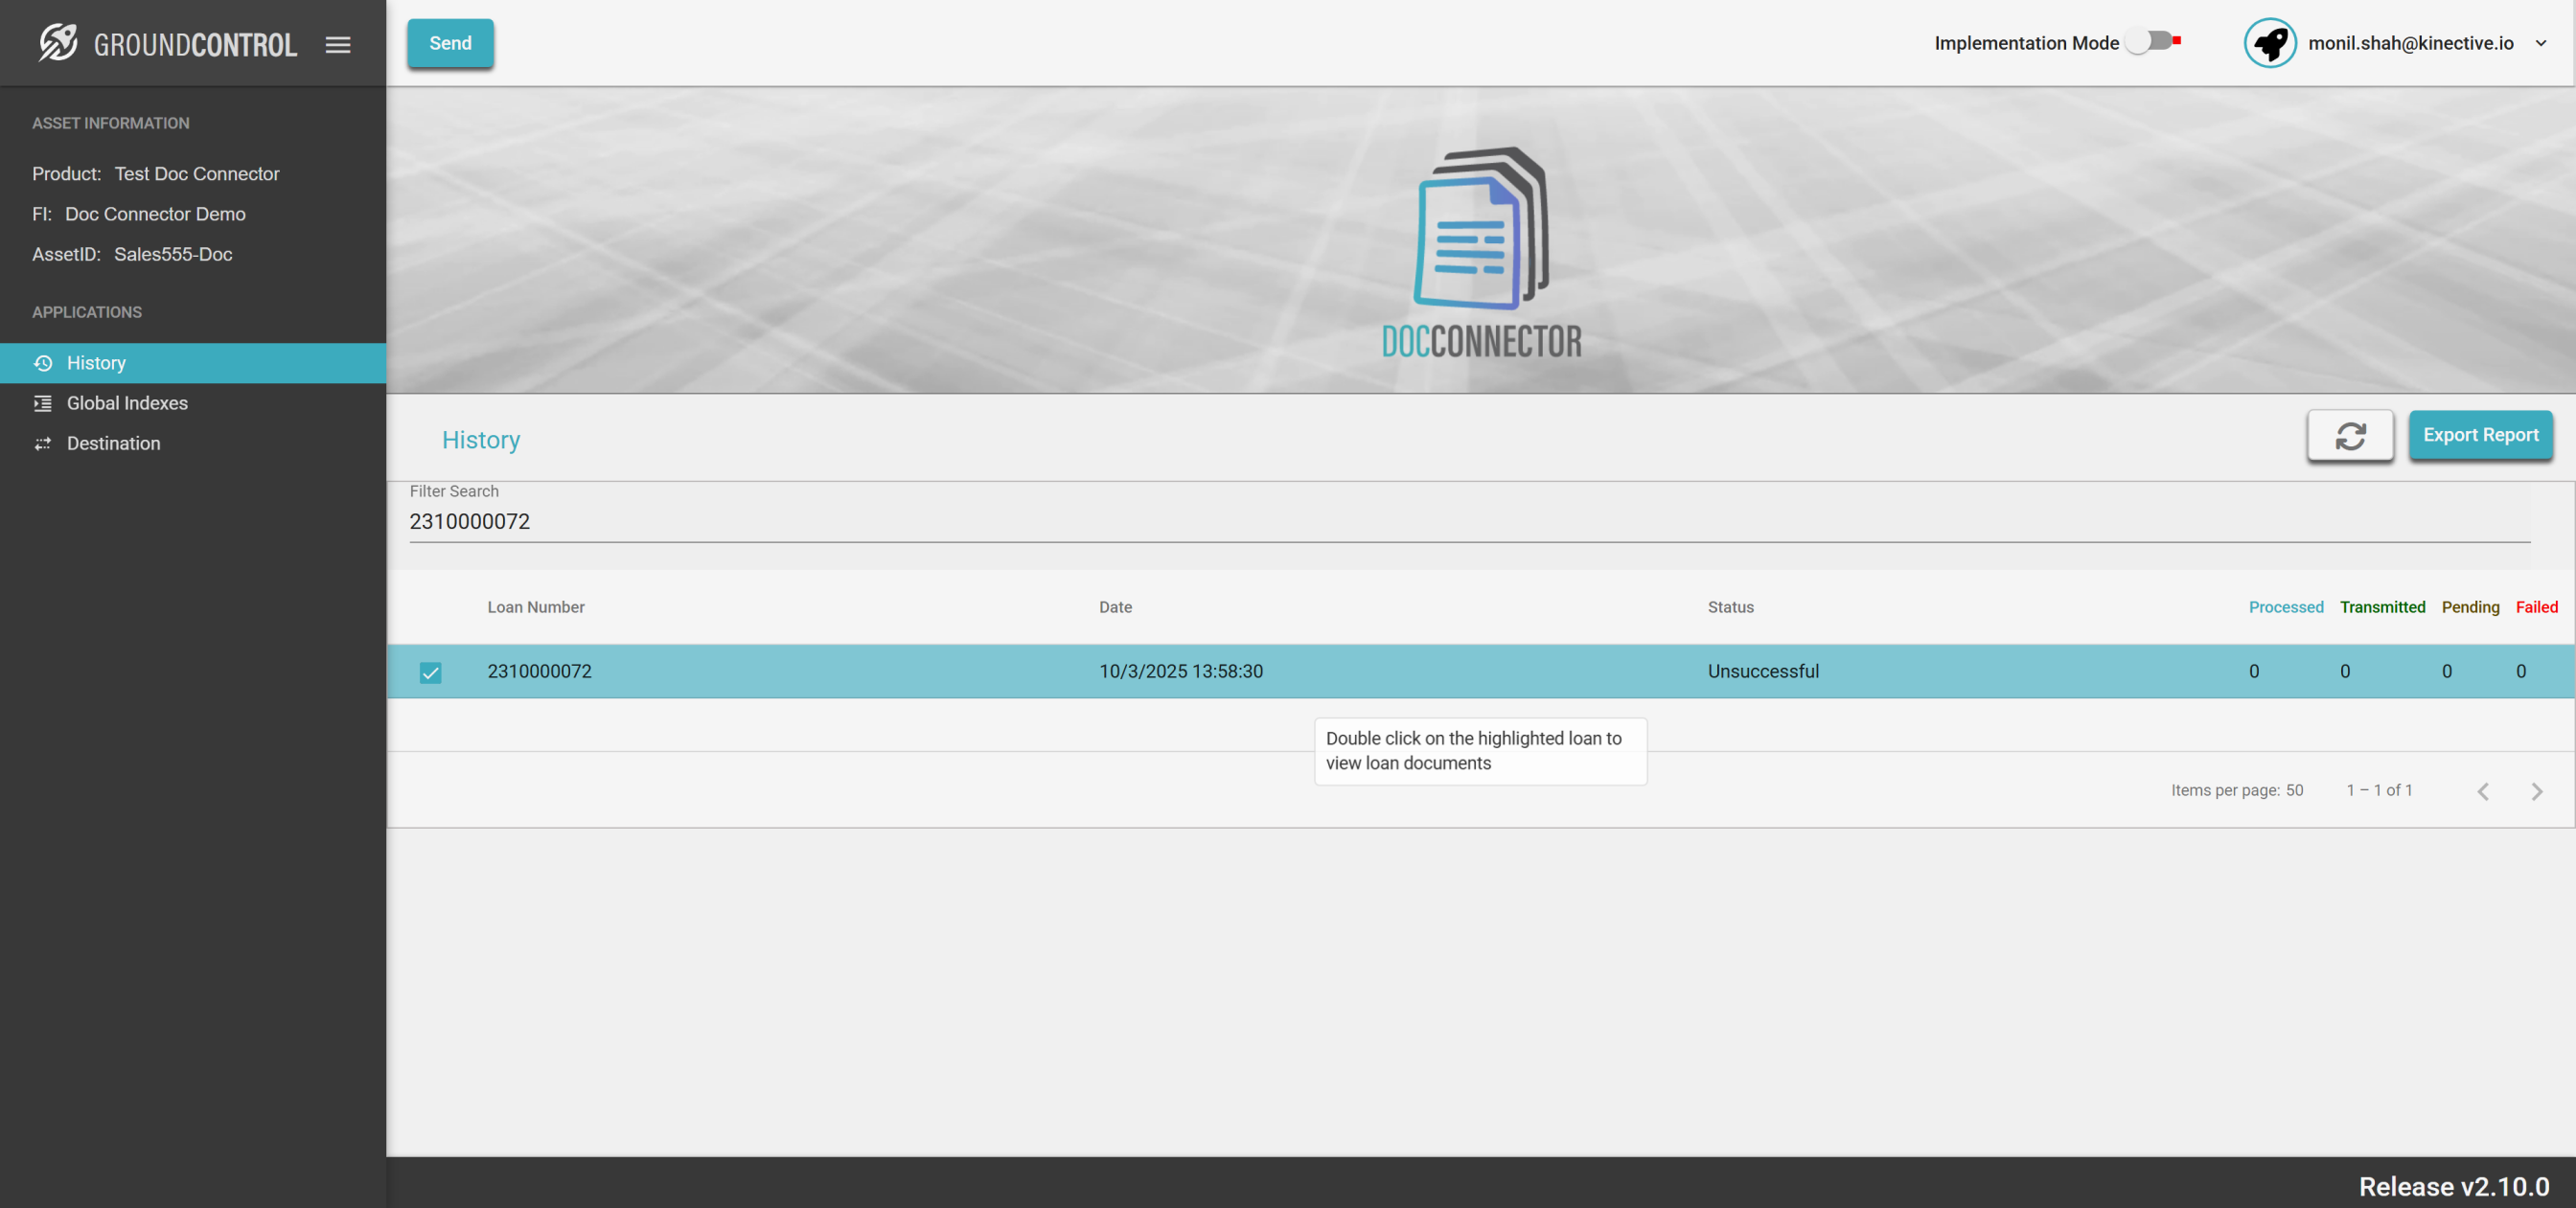2576x1208 pixels.
Task: Open items per page dropdown showing 50
Action: (x=2293, y=790)
